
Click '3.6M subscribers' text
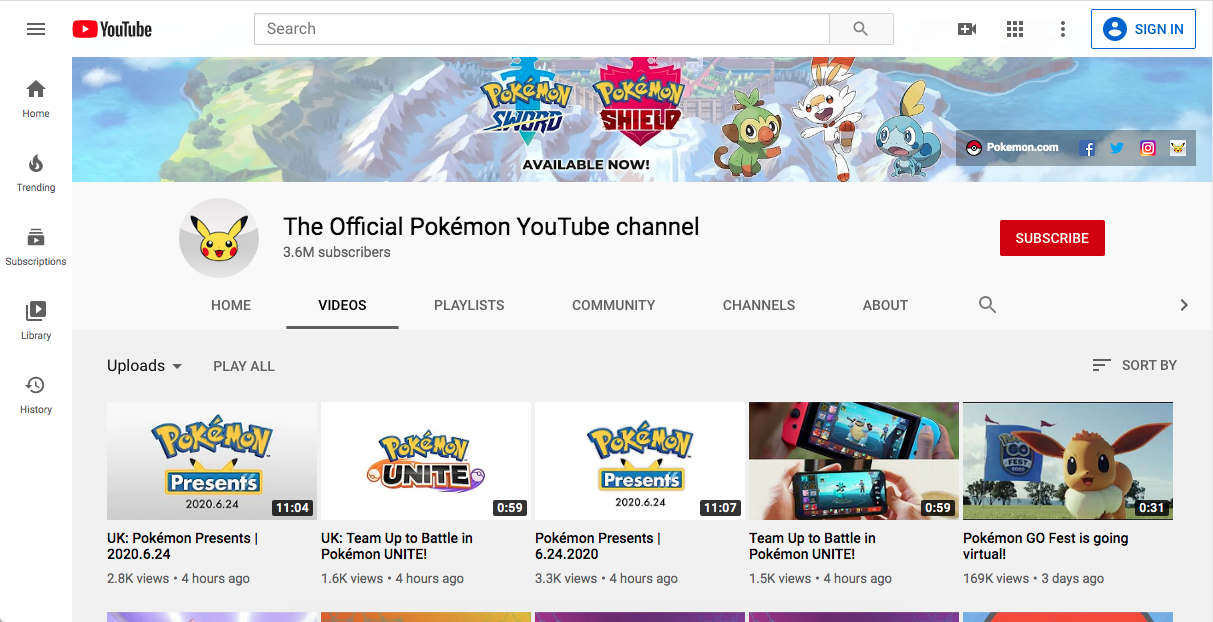pyautogui.click(x=337, y=252)
